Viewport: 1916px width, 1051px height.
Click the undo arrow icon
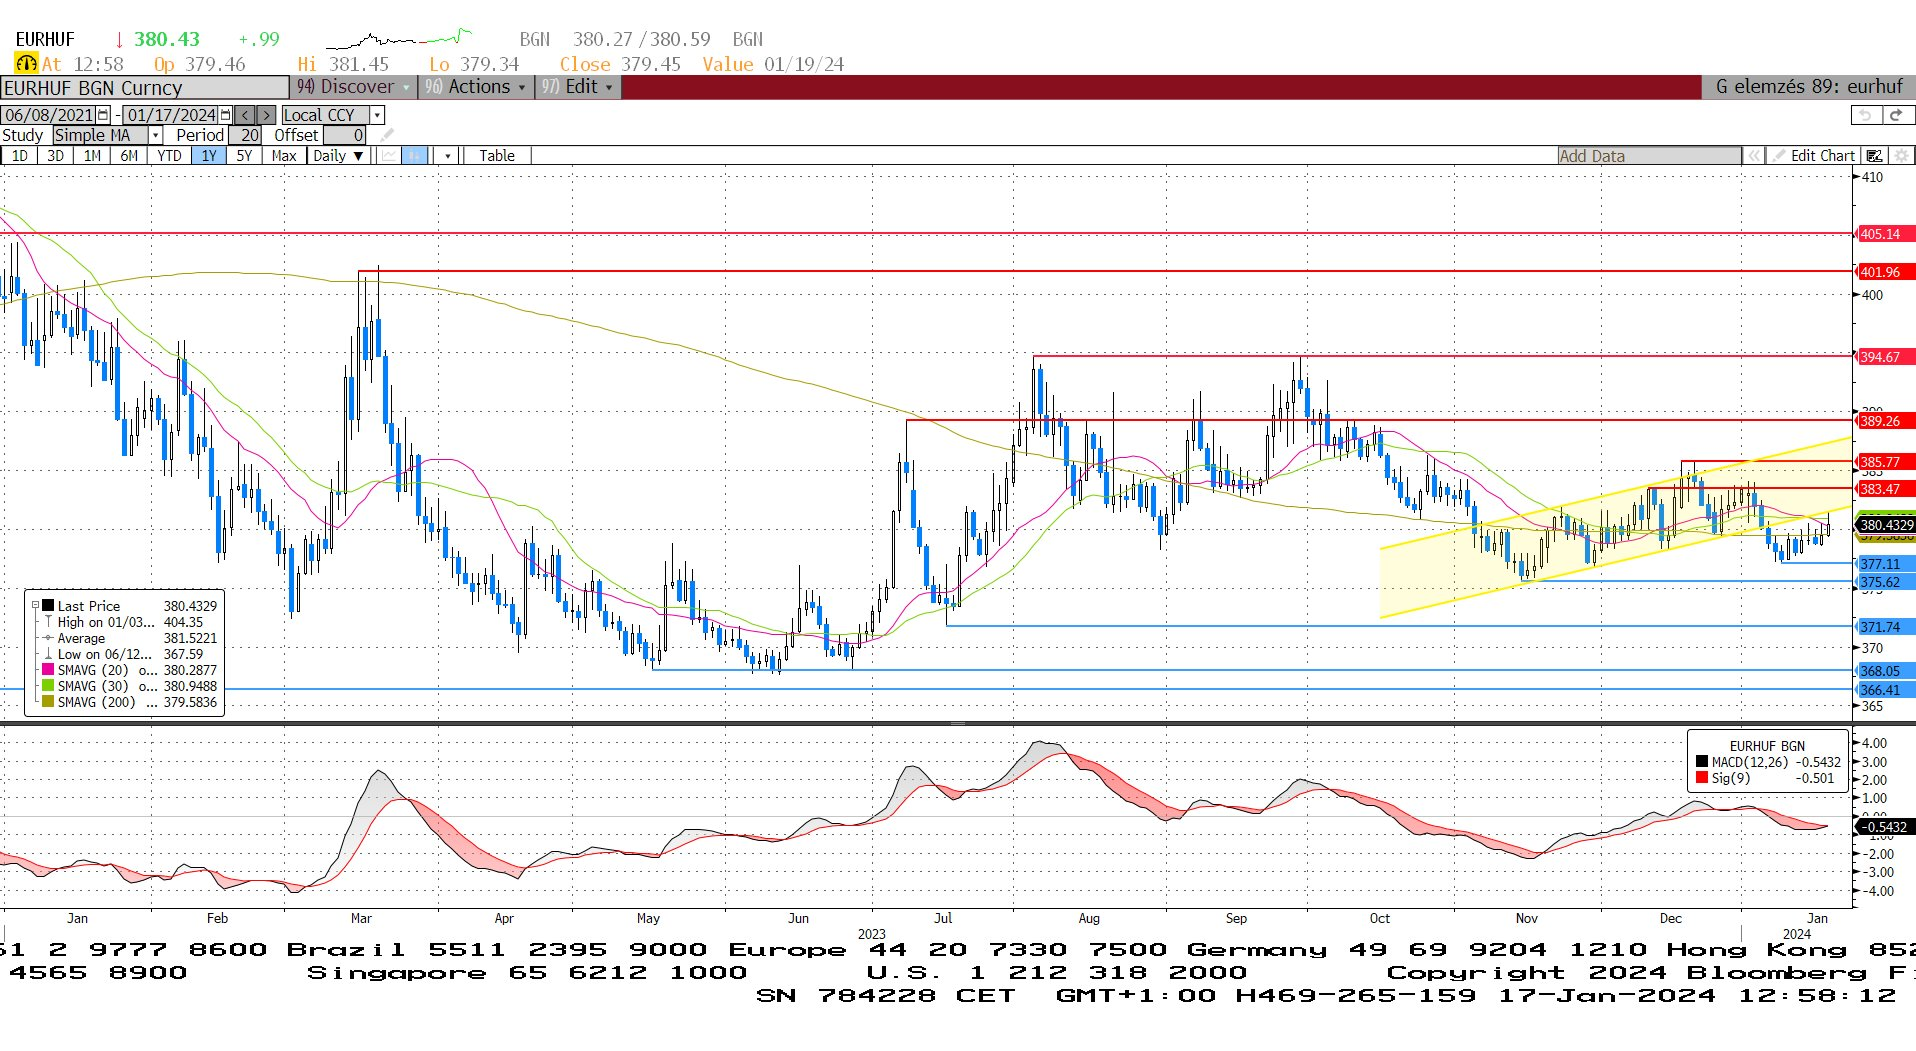pos(1867,115)
